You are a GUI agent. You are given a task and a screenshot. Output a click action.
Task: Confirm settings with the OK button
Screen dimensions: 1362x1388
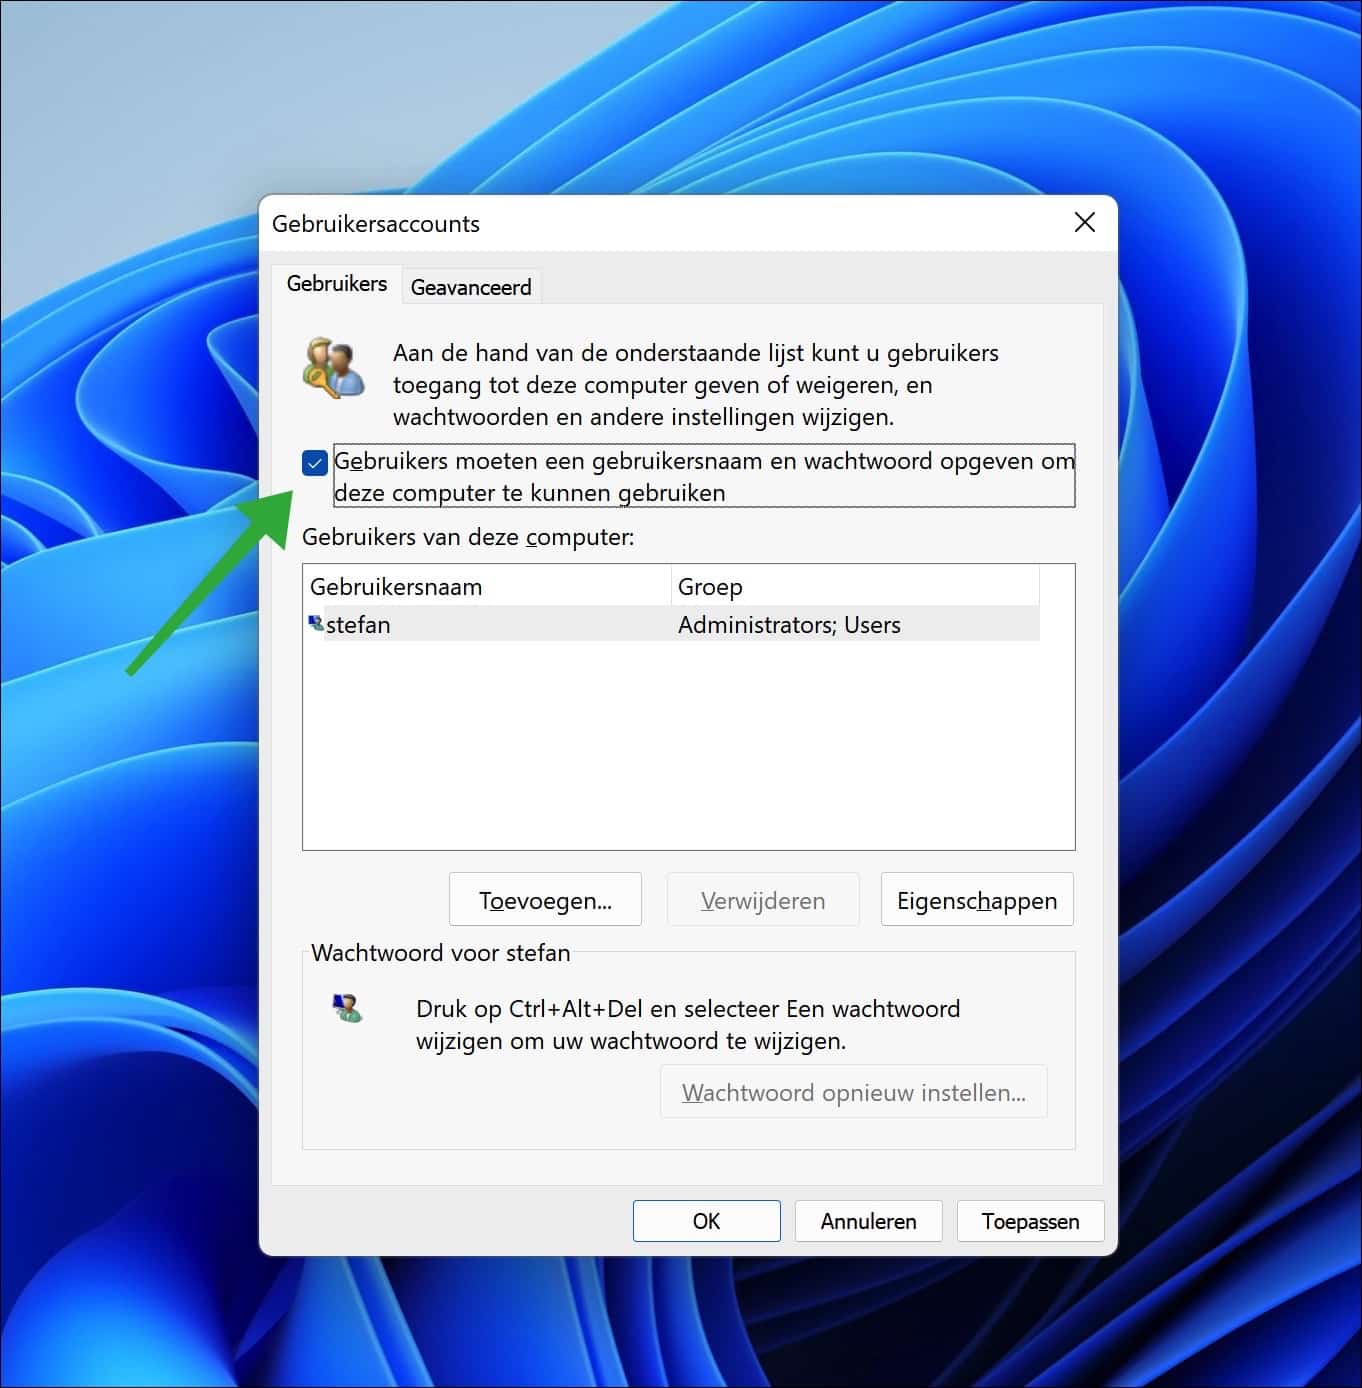(706, 1221)
